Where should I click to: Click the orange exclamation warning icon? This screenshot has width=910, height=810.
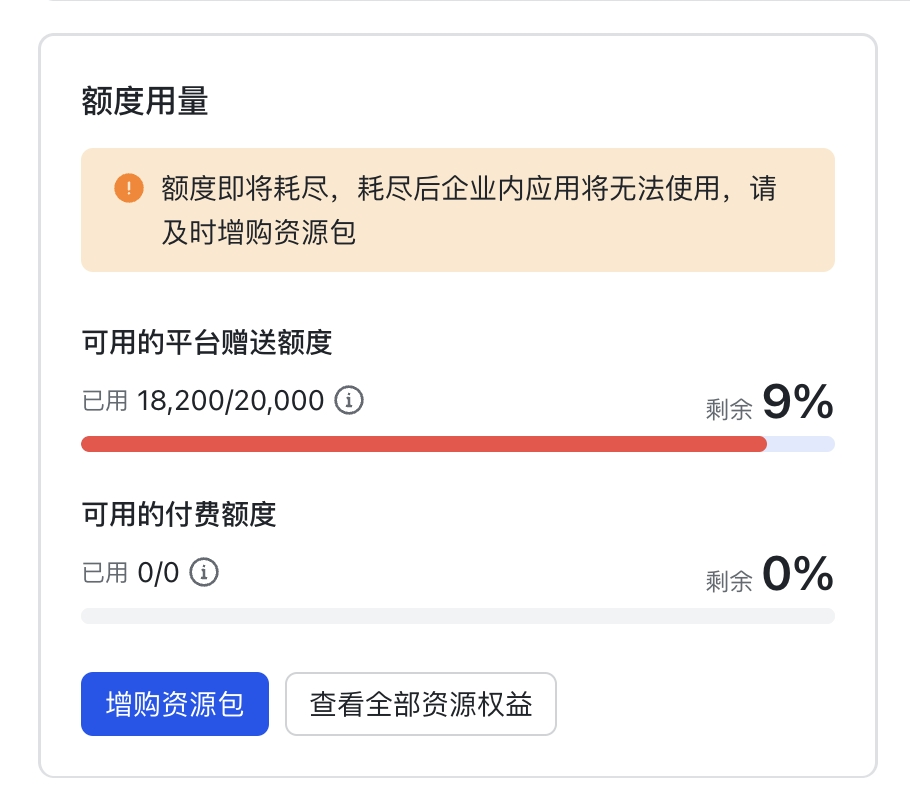129,188
